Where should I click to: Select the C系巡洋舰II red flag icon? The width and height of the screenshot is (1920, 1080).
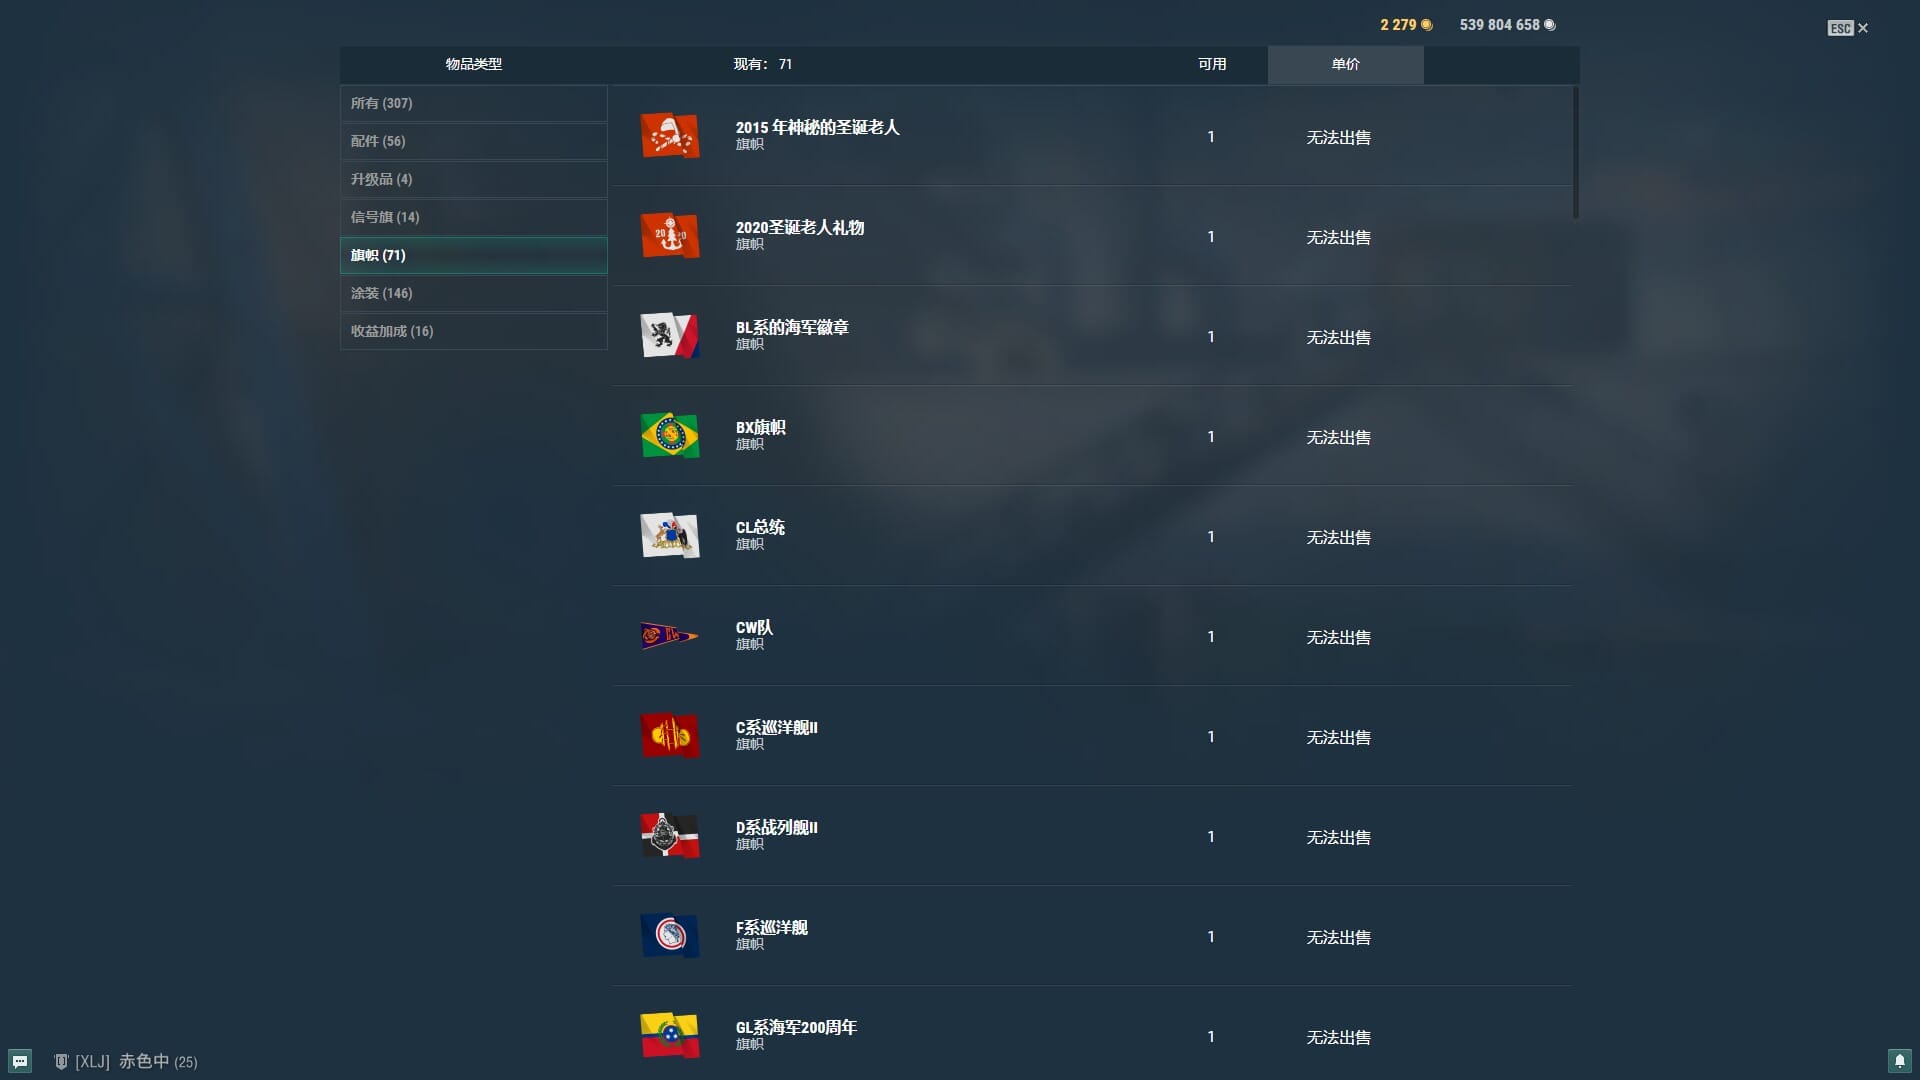(669, 736)
